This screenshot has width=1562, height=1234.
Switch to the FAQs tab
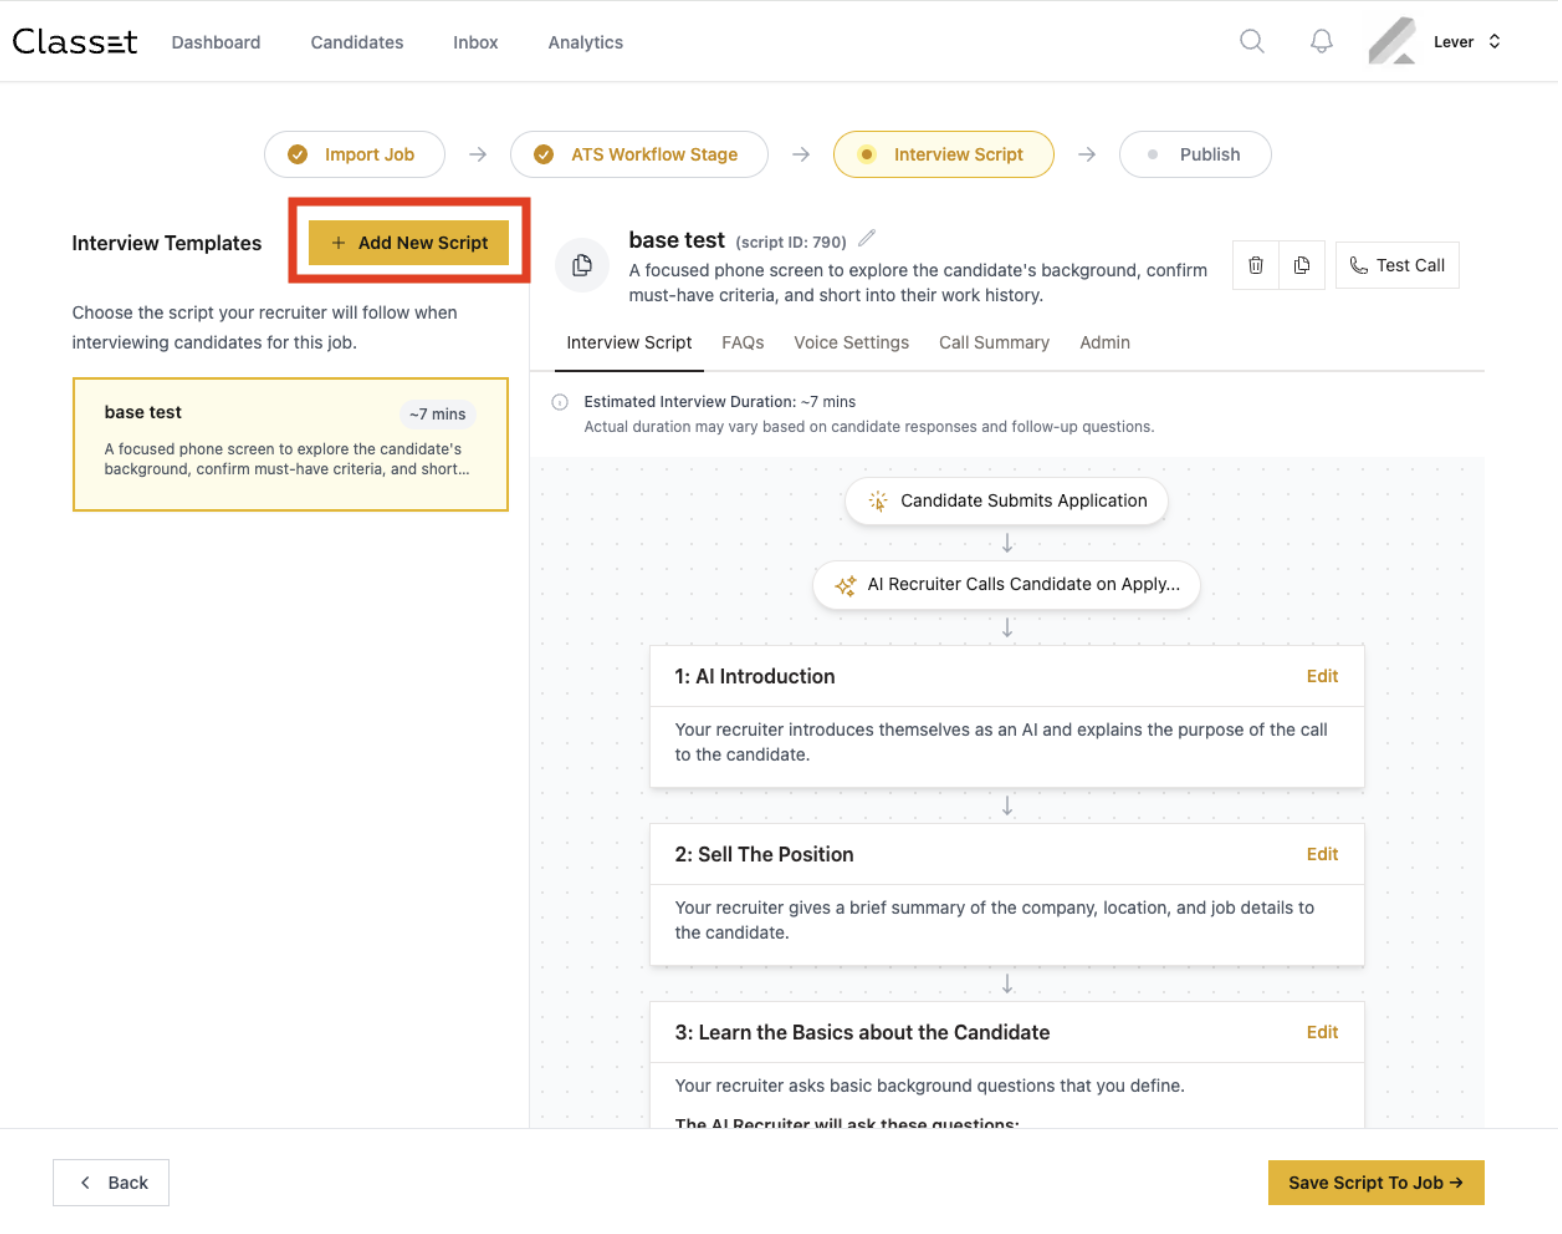(x=745, y=344)
